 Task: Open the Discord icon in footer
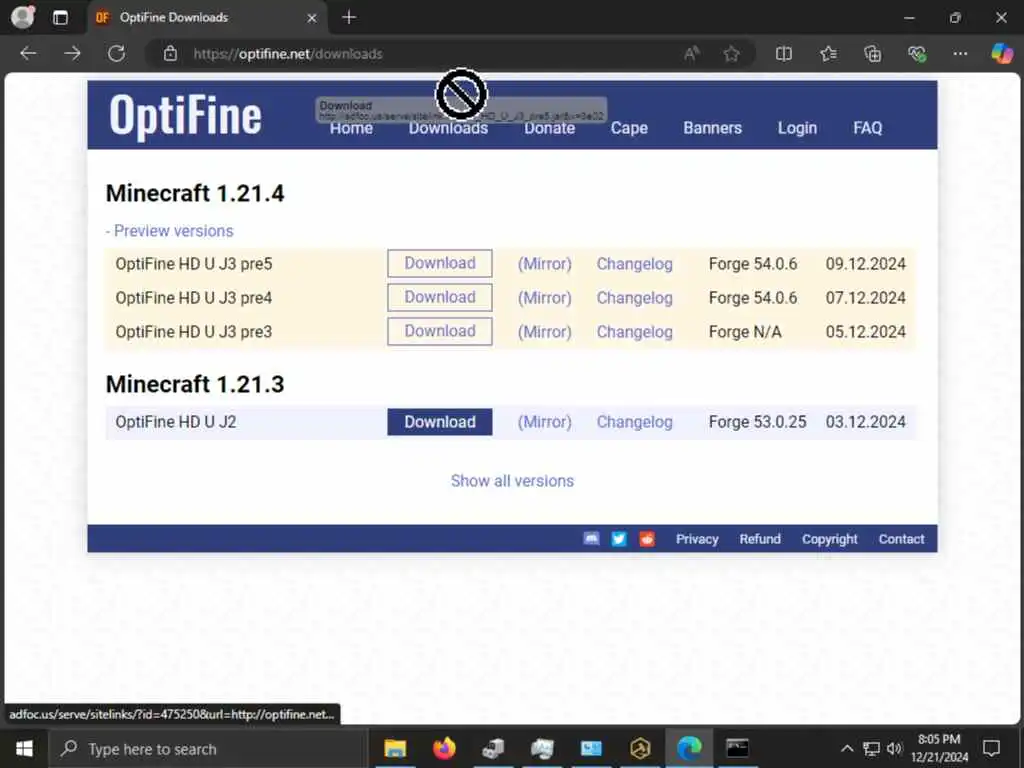pyautogui.click(x=591, y=539)
